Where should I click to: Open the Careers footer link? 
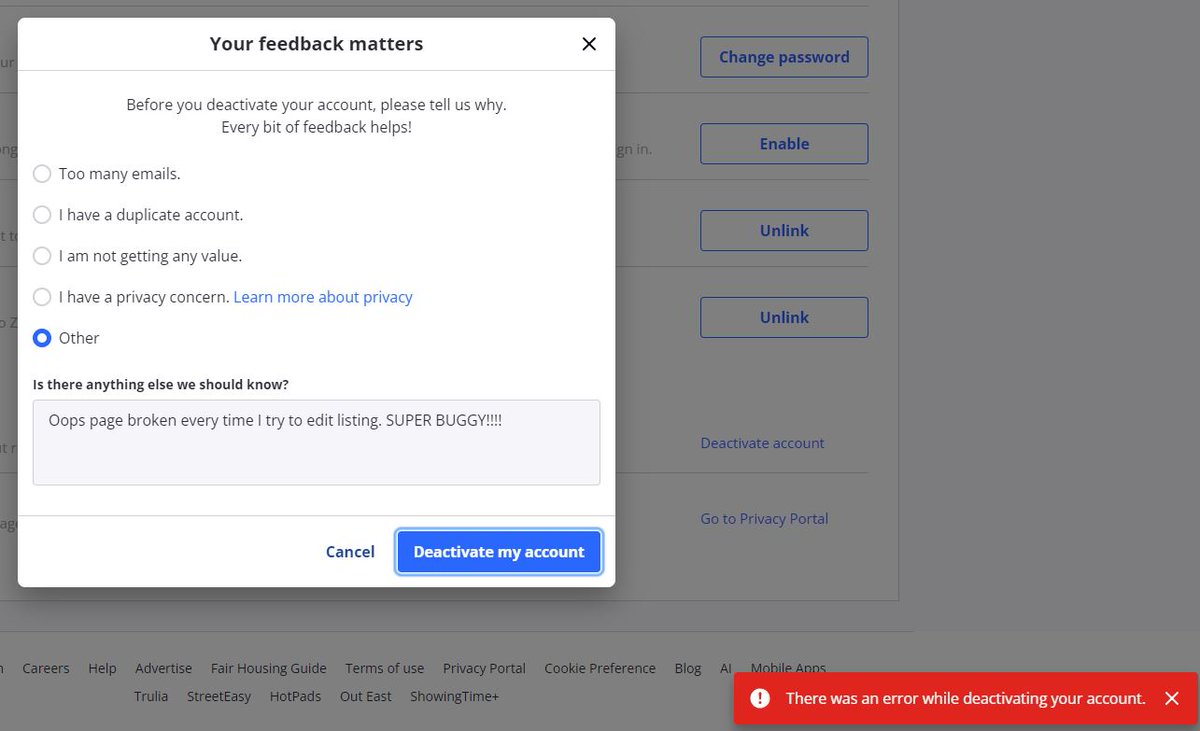[x=46, y=668]
